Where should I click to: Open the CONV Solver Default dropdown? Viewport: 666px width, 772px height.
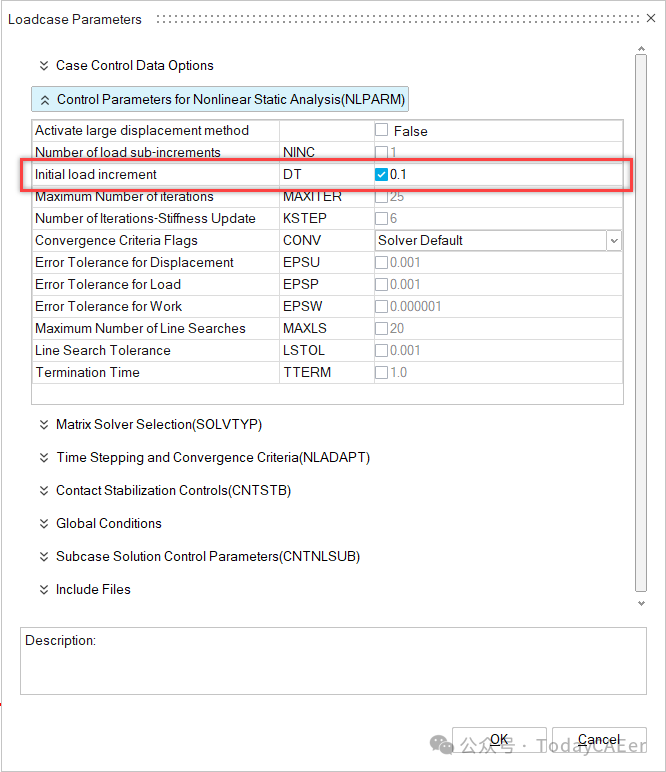614,241
